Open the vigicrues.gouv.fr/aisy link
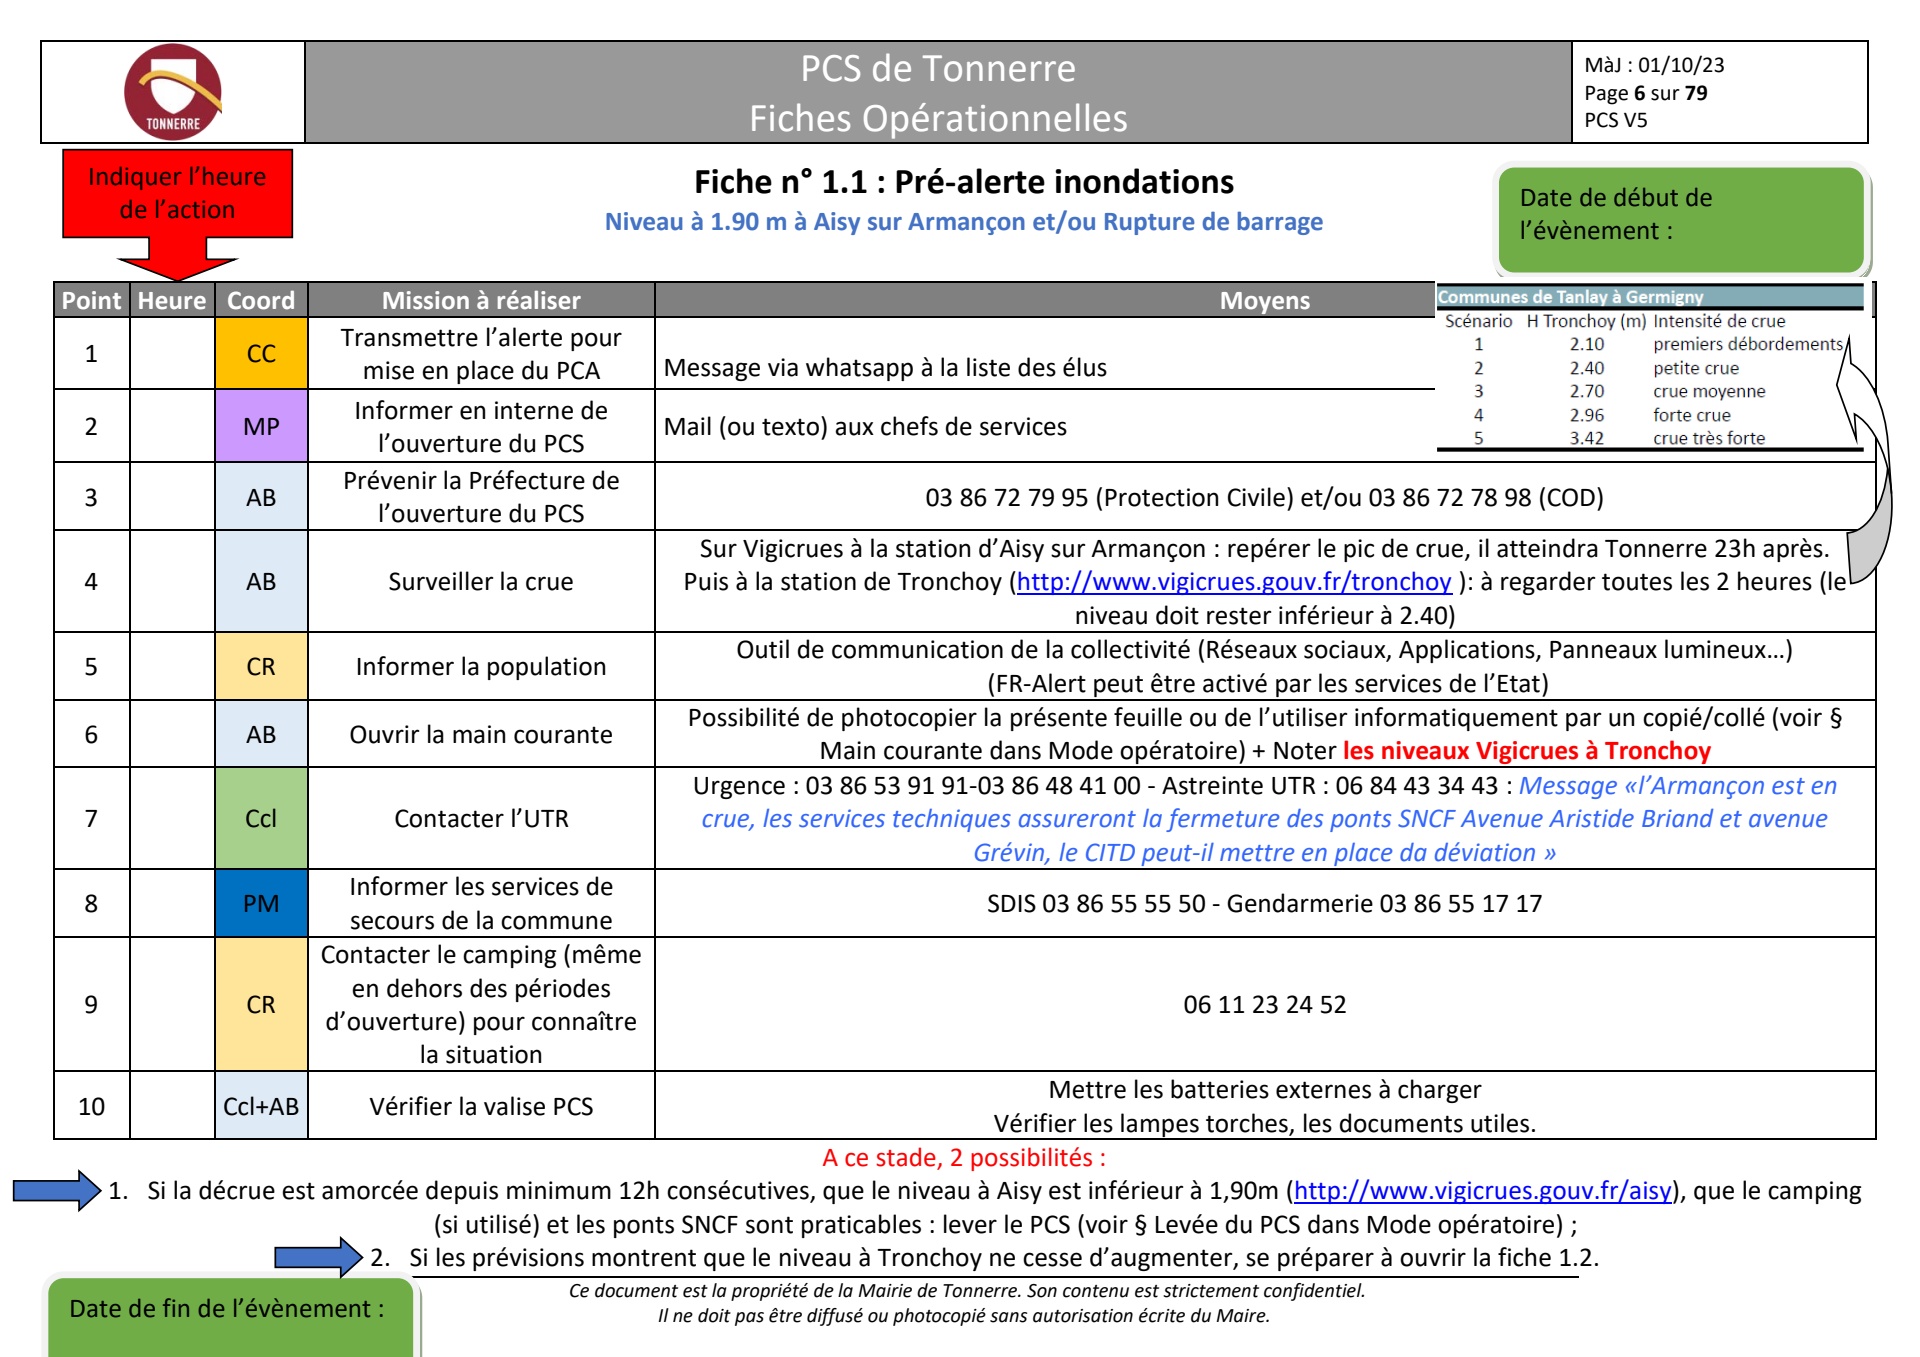The image size is (1920, 1357). (x=1483, y=1191)
